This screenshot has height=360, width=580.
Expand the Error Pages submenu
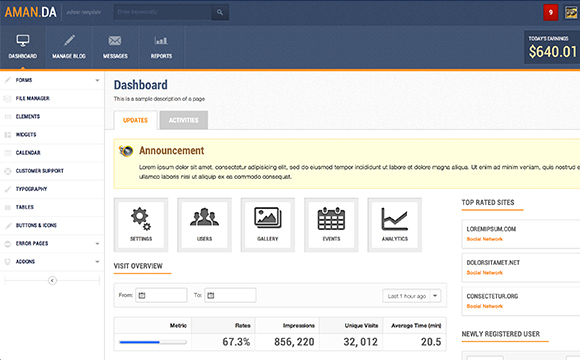[52, 243]
